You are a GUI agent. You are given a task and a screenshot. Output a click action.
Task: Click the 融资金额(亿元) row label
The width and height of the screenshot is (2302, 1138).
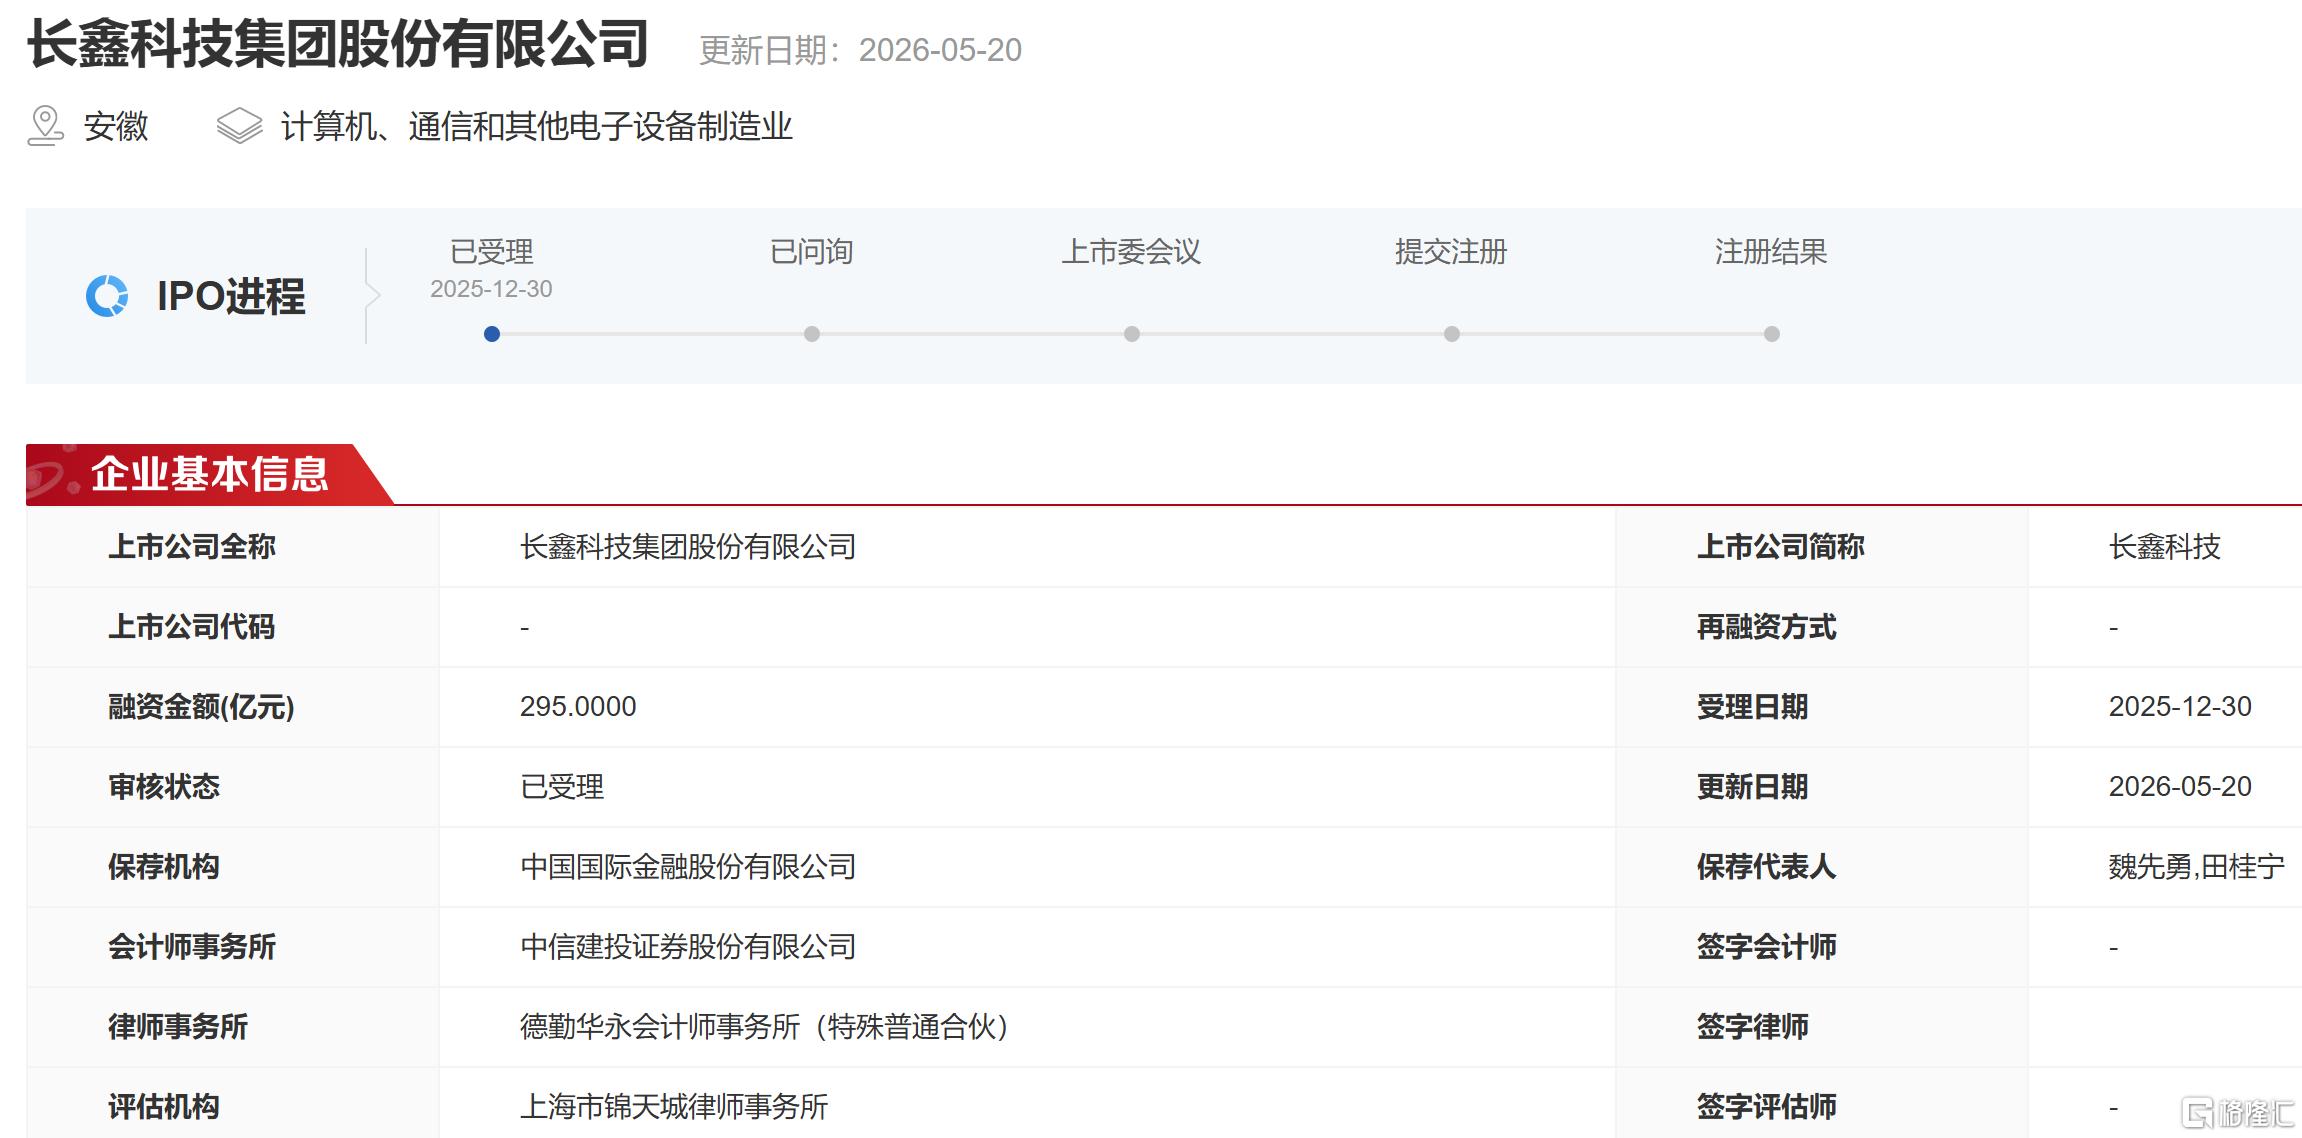201,707
